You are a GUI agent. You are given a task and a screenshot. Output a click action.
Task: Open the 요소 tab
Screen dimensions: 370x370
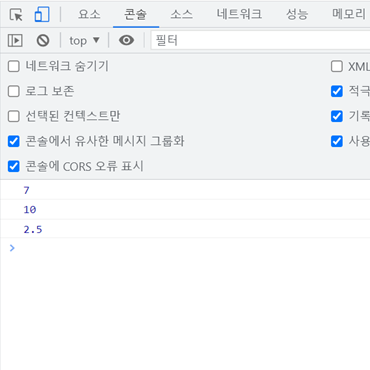89,14
